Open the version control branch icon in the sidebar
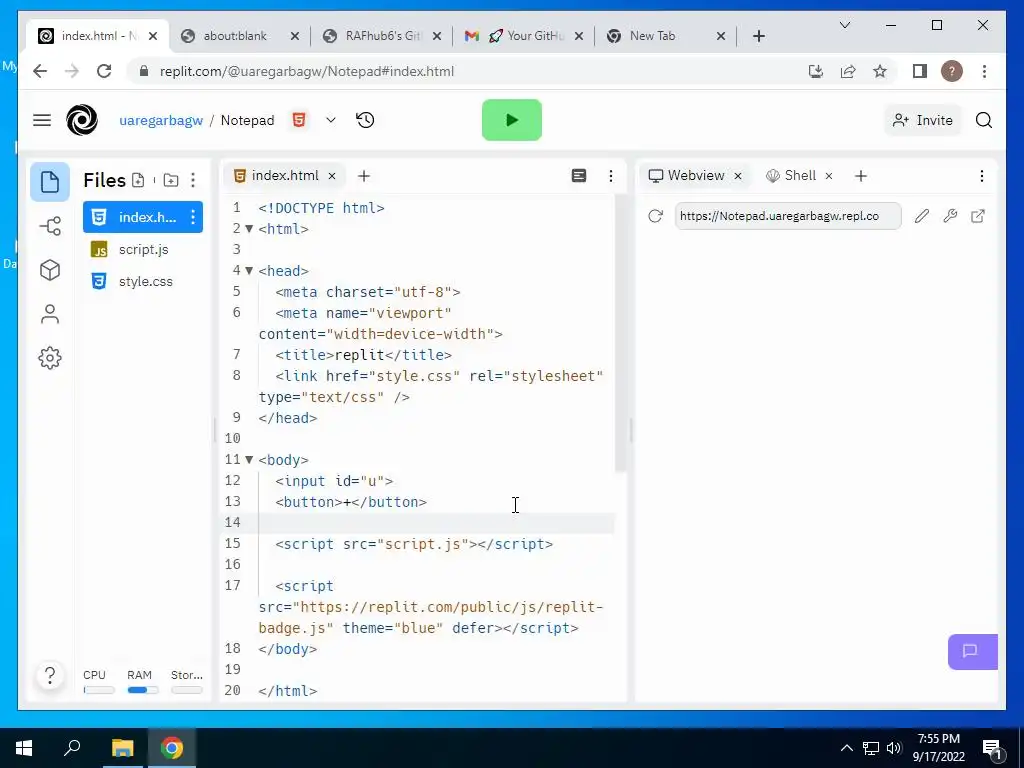 click(x=50, y=226)
